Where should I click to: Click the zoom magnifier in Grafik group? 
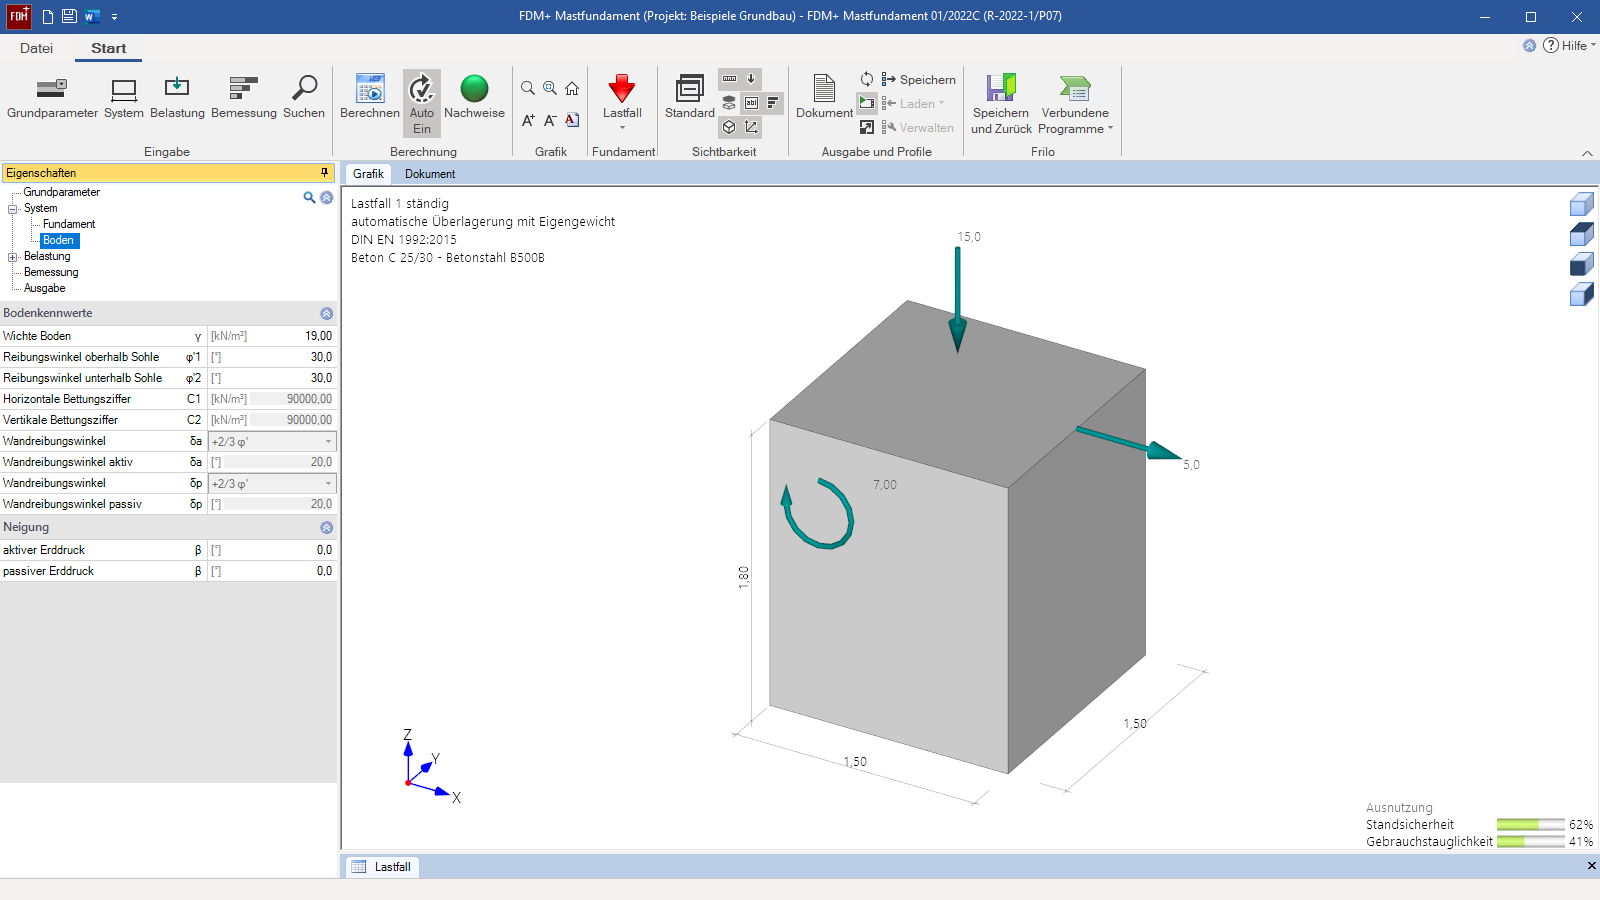[528, 88]
